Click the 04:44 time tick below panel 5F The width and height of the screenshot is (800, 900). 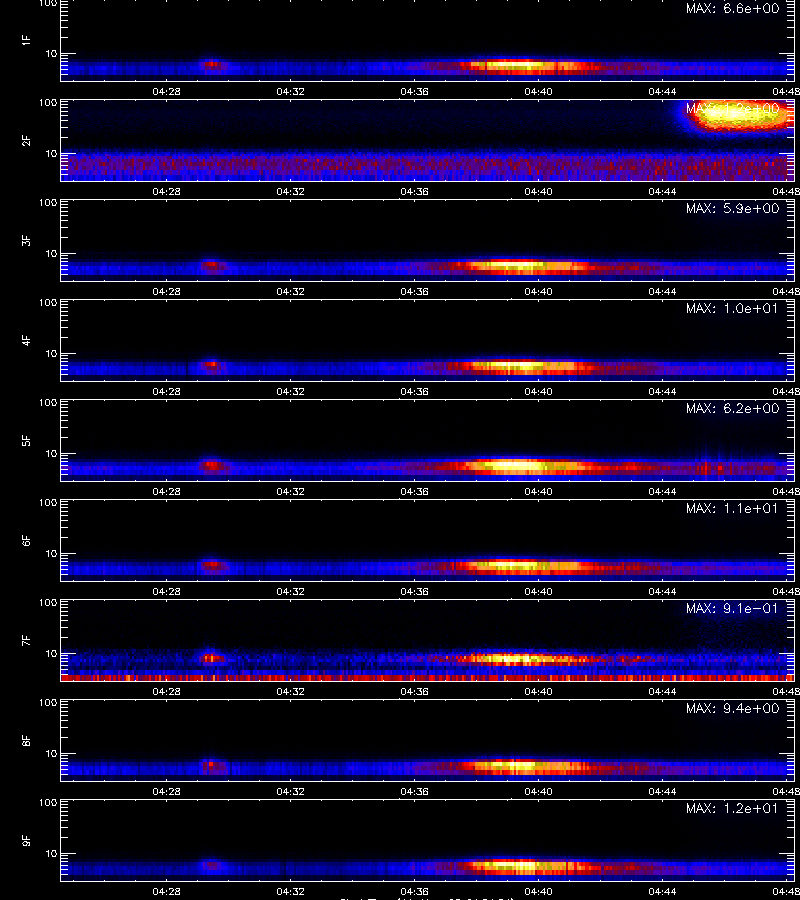point(662,491)
